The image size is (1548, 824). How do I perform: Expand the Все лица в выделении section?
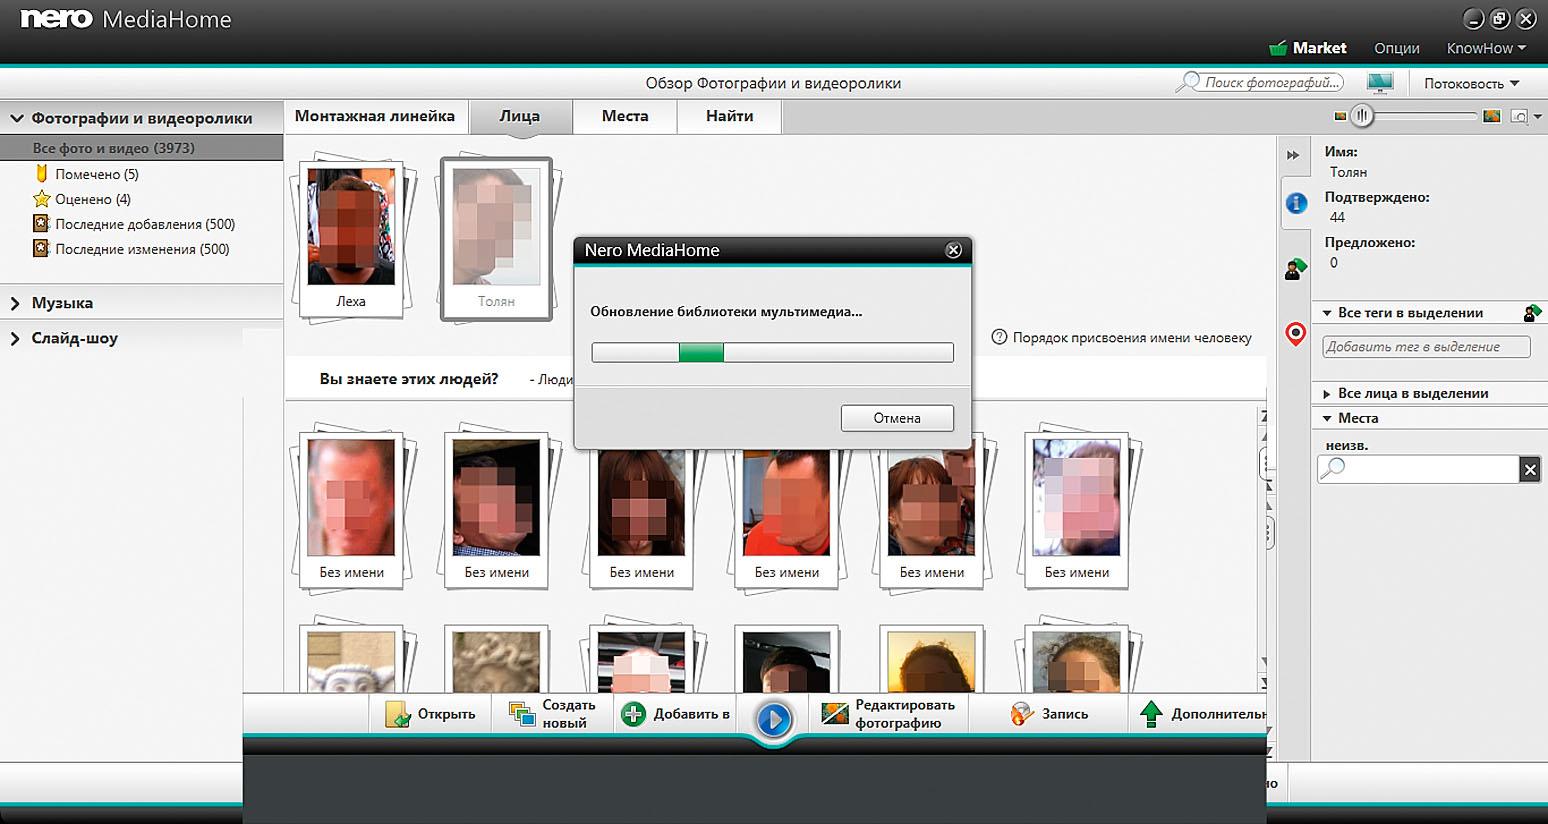click(1327, 394)
